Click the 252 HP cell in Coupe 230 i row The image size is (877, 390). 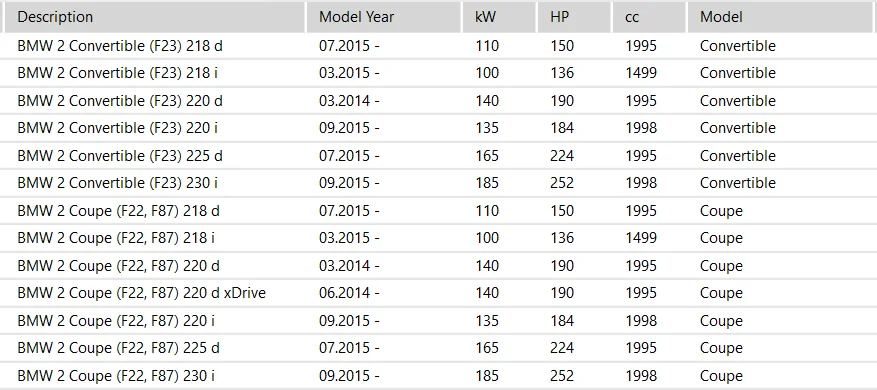[x=562, y=375]
